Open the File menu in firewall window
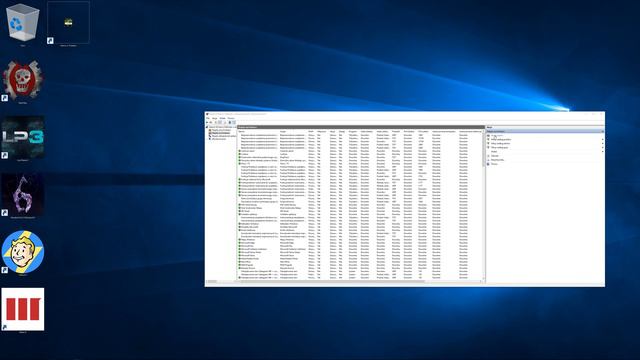The width and height of the screenshot is (640, 360). click(x=208, y=118)
